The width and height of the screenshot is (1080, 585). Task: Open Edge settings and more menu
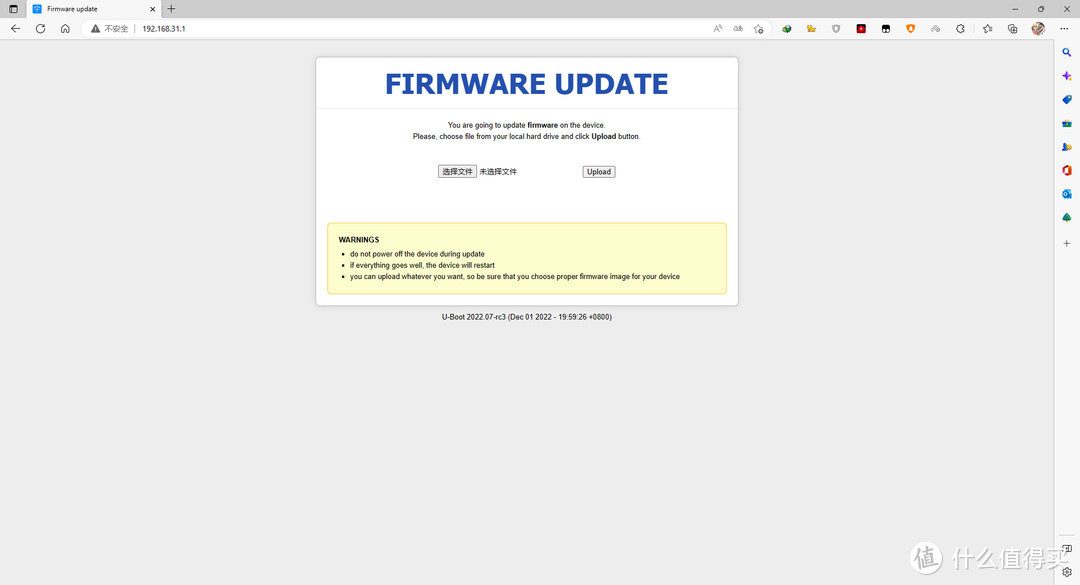(1066, 29)
